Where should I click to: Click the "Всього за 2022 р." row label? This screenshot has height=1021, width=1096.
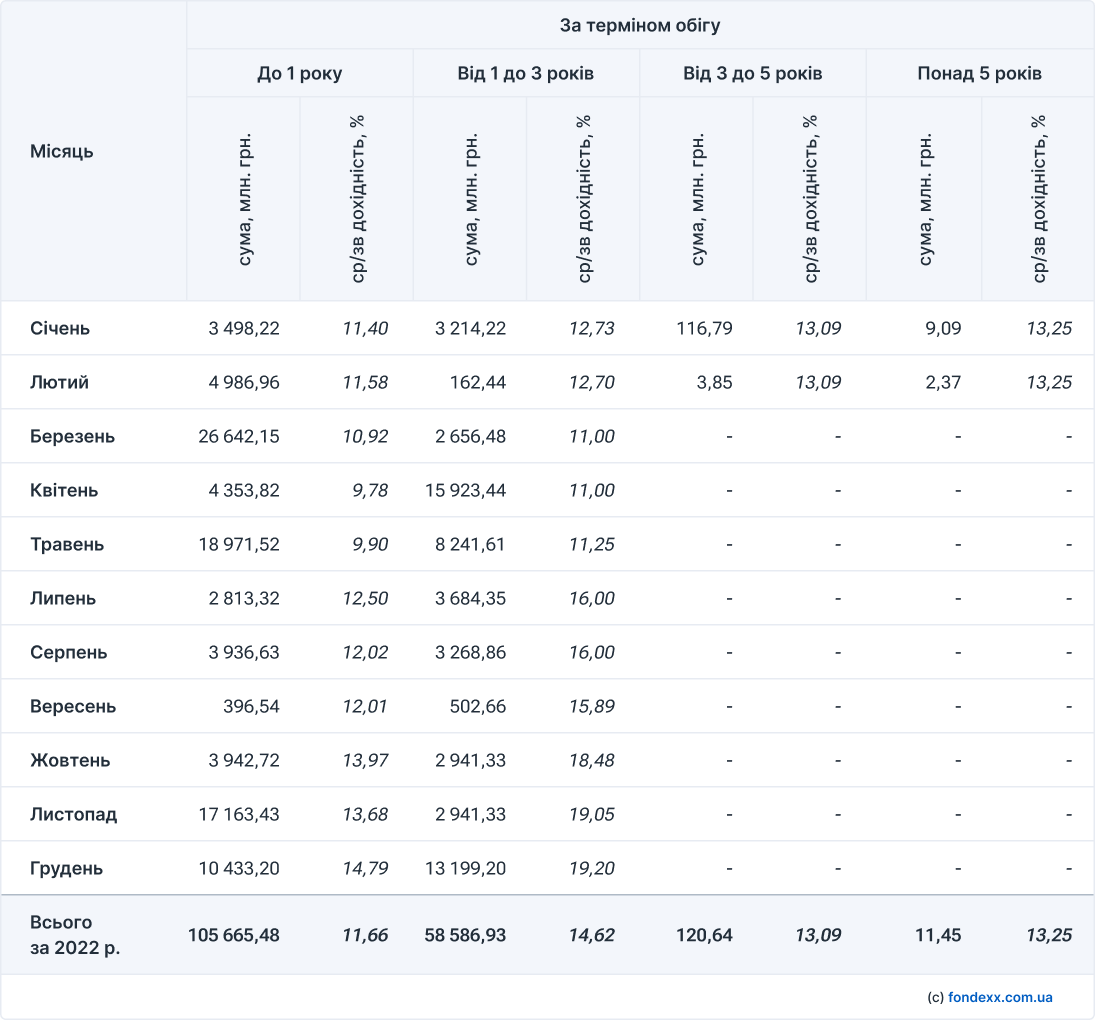[x=75, y=935]
